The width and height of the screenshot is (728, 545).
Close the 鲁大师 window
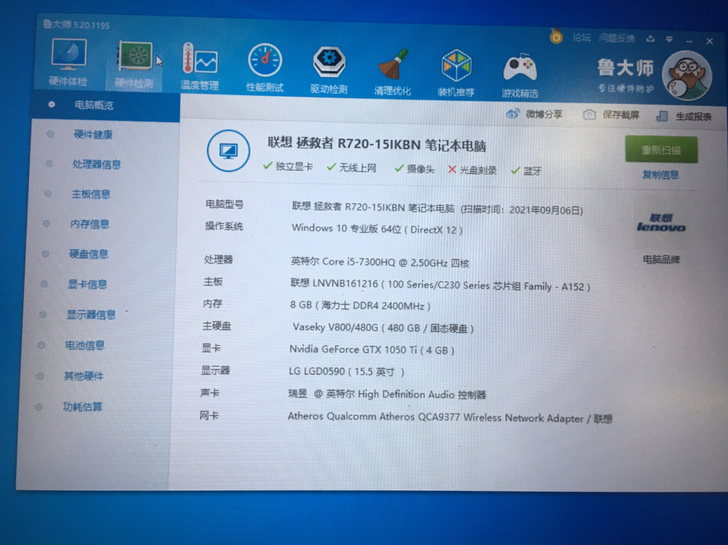[x=709, y=41]
